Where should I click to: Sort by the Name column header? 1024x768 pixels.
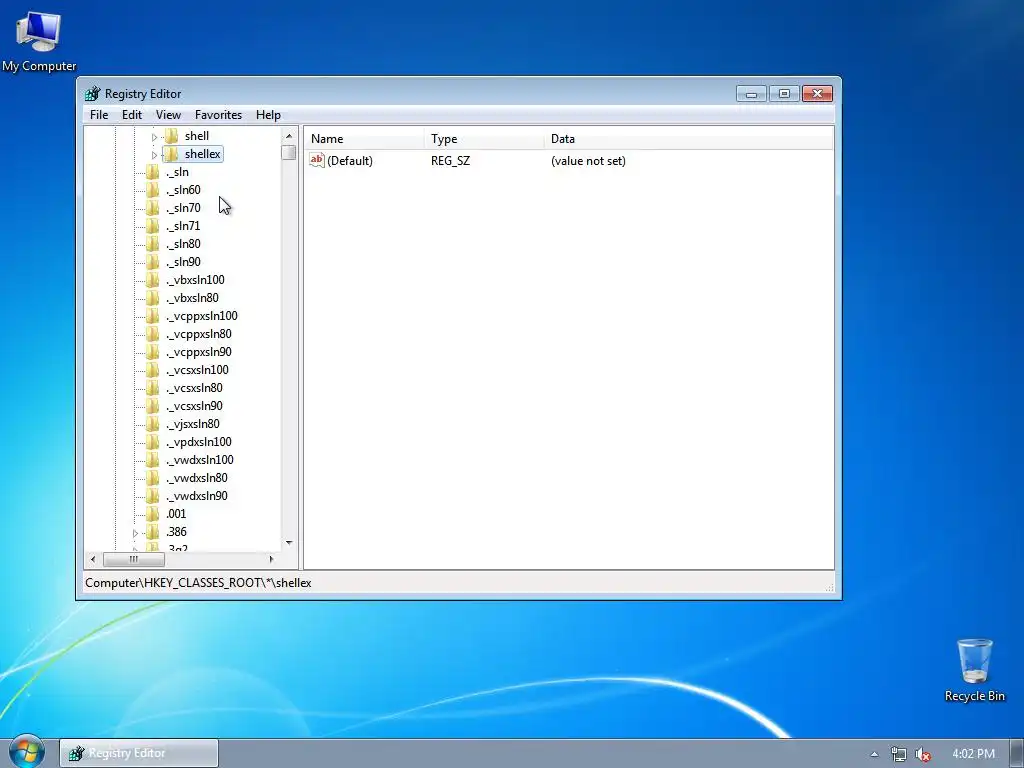[364, 138]
